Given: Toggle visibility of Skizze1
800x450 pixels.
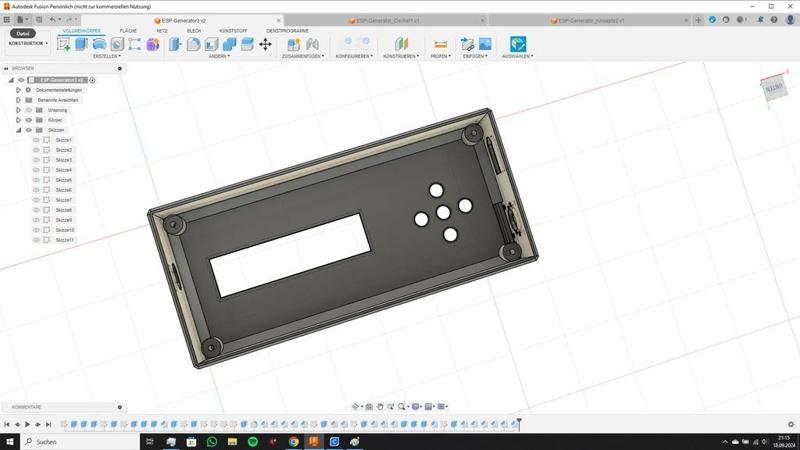Looking at the screenshot, I should [x=36, y=140].
